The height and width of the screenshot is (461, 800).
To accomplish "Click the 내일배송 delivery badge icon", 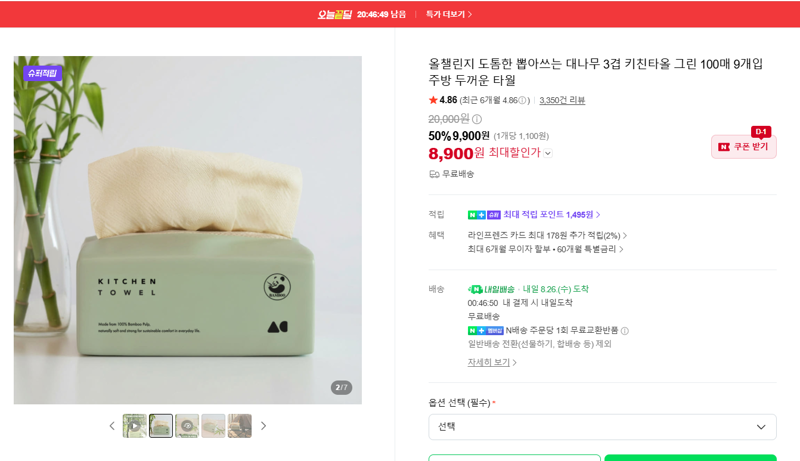I will click(x=475, y=289).
